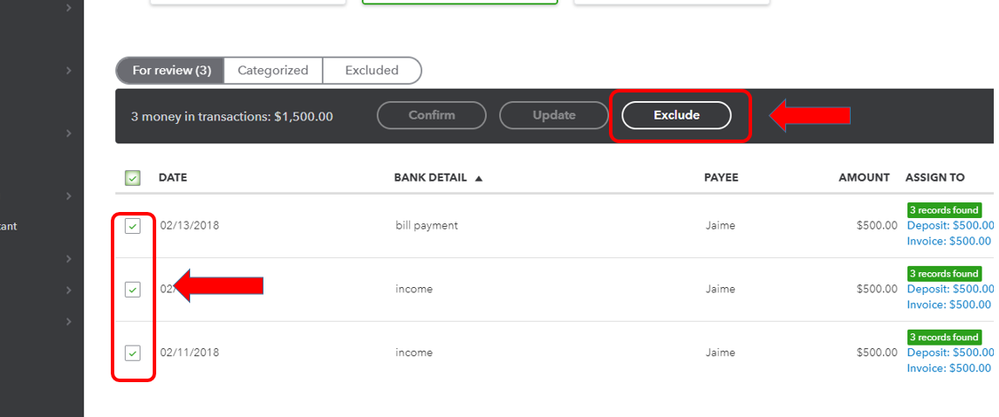Uncheck the middle income row checkbox
This screenshot has height=417, width=999.
[133, 289]
